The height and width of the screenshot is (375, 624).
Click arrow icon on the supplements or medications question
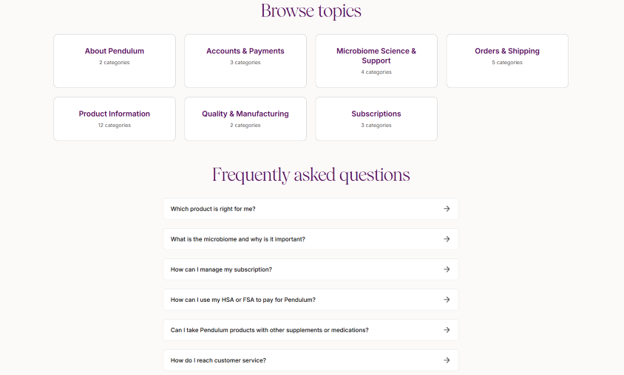pos(447,330)
